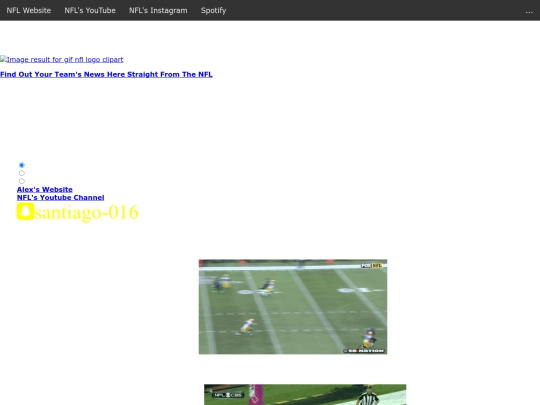Click the yellow Snapchat ghost icon
This screenshot has height=405, width=540.
25,211
